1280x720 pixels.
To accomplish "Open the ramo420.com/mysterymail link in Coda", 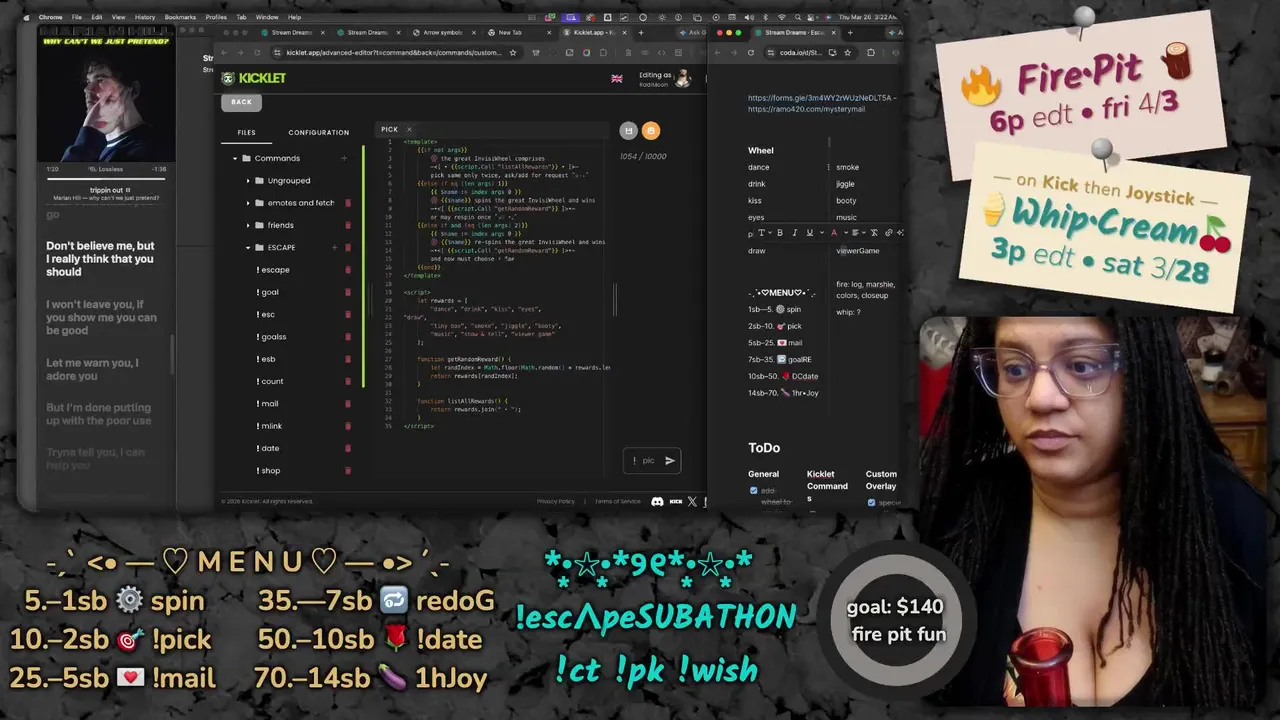I will 806,109.
